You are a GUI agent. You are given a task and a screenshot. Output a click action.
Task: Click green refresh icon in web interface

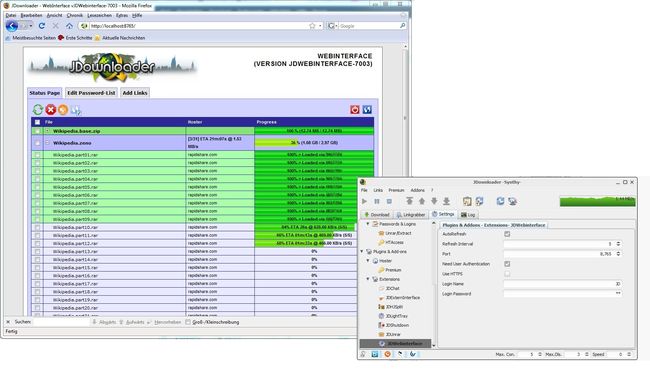coord(38,109)
